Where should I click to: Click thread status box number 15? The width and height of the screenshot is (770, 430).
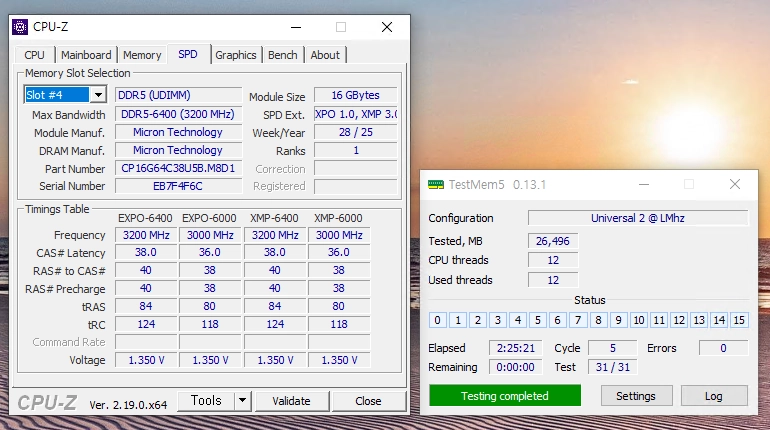[739, 320]
